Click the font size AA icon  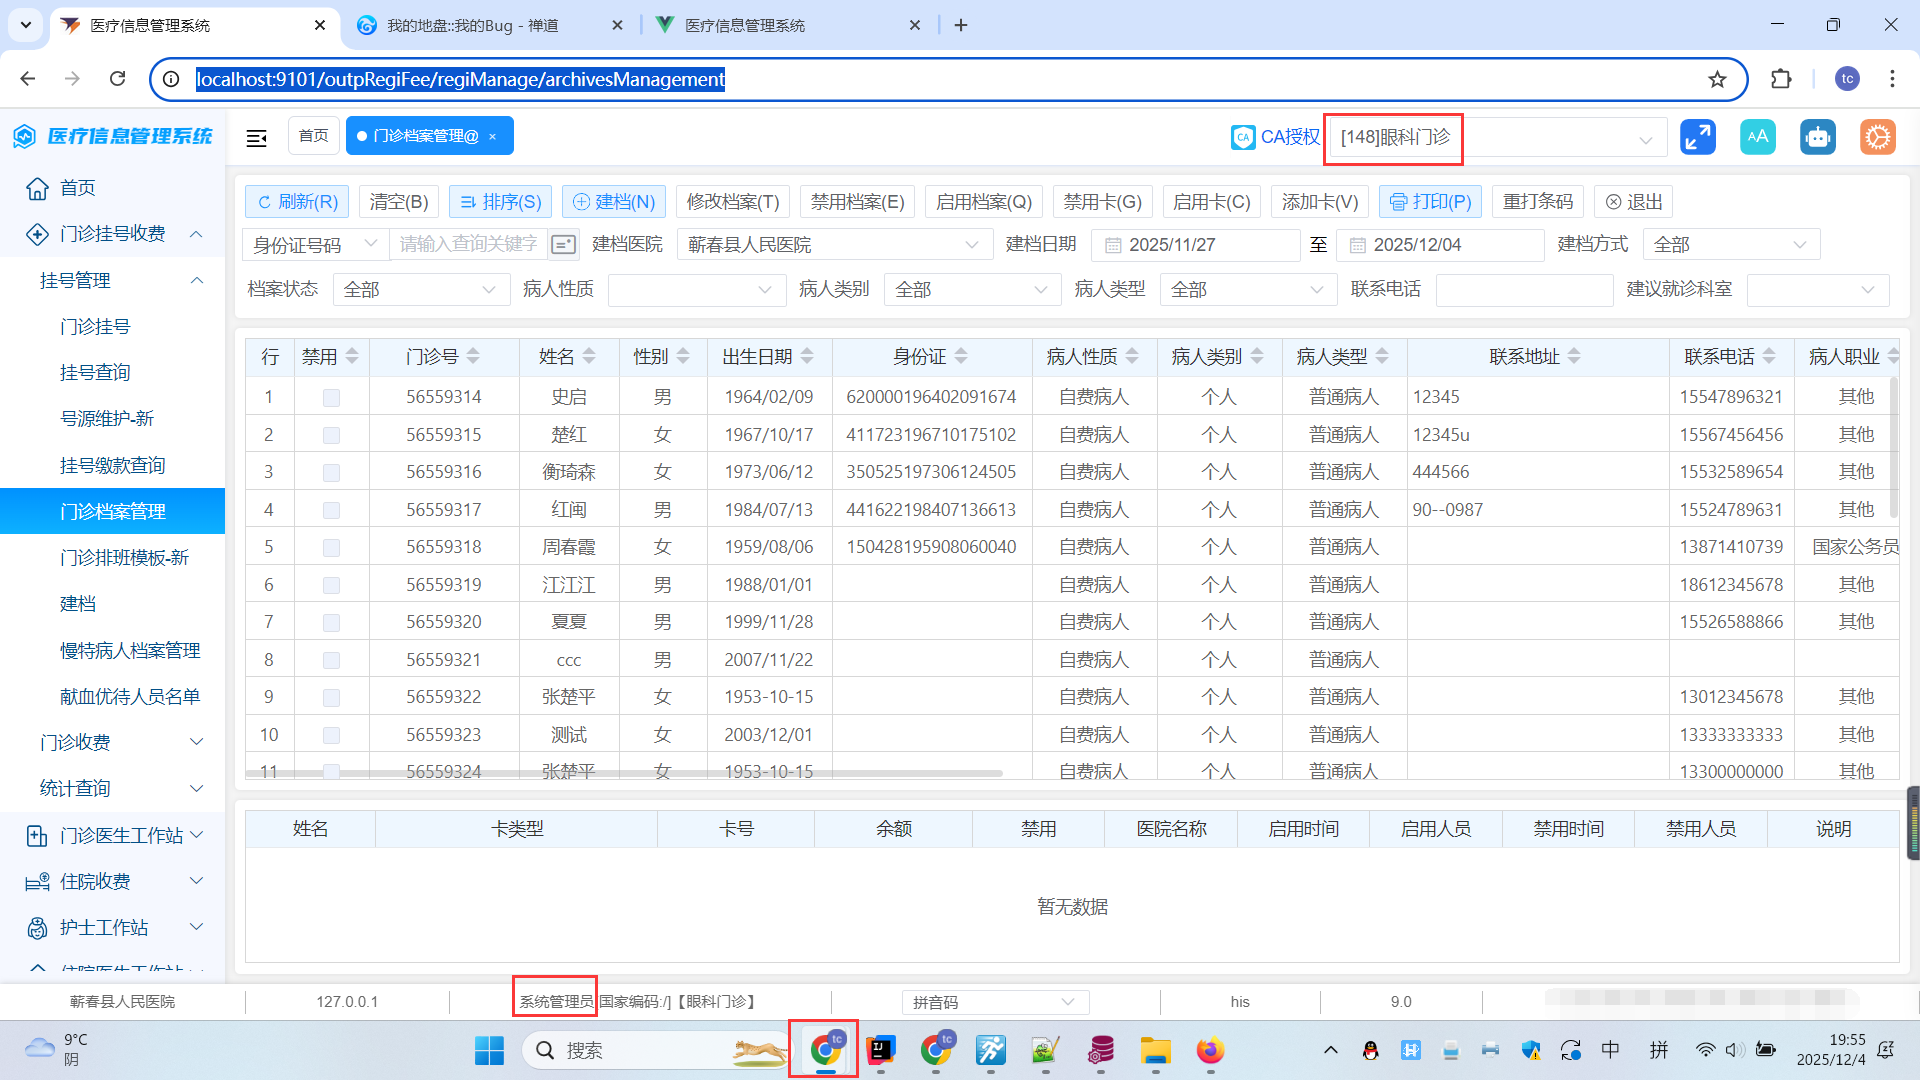[x=1758, y=137]
